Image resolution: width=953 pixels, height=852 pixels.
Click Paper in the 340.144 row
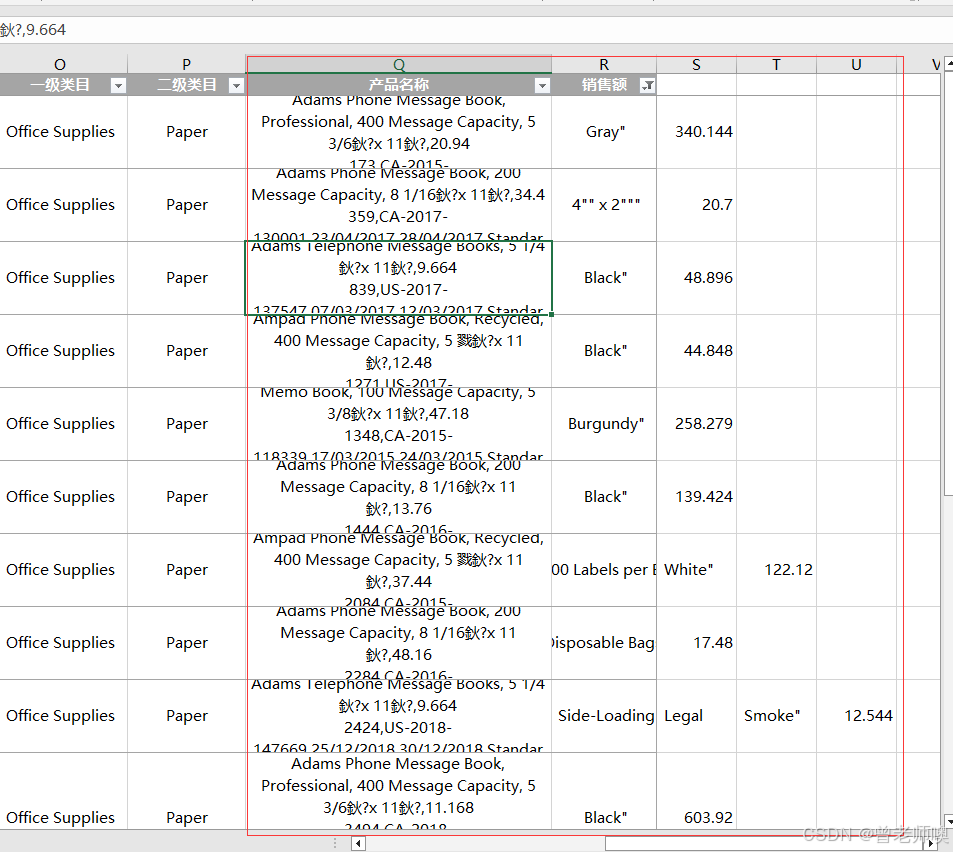point(187,132)
